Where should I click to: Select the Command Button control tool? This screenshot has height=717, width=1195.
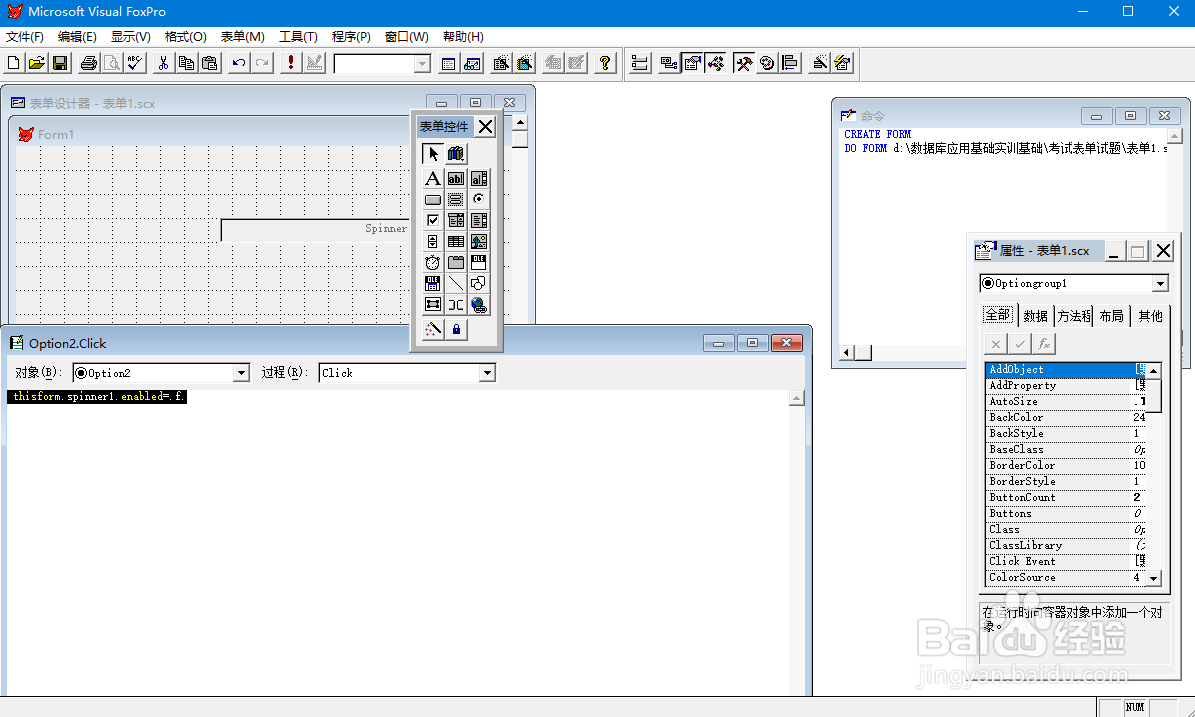click(x=433, y=200)
